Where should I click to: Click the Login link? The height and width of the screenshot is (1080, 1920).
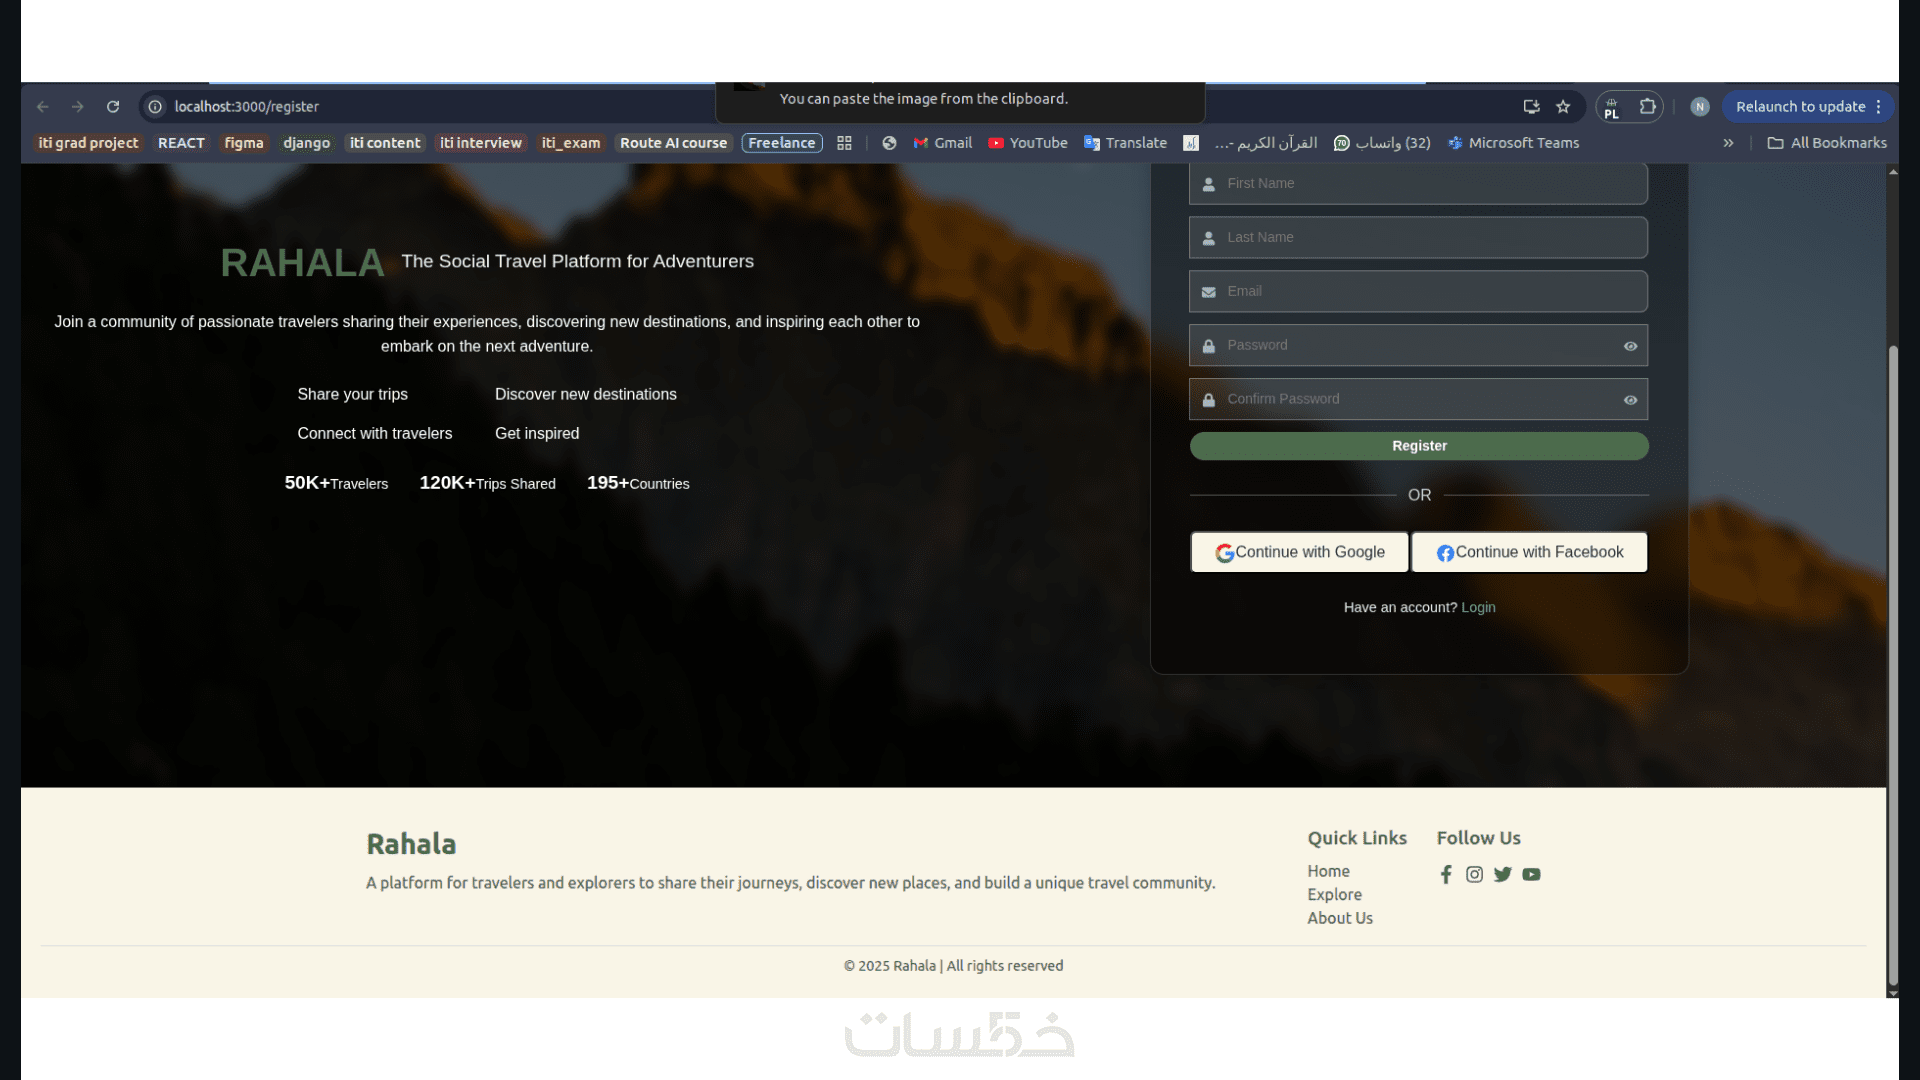click(1478, 607)
